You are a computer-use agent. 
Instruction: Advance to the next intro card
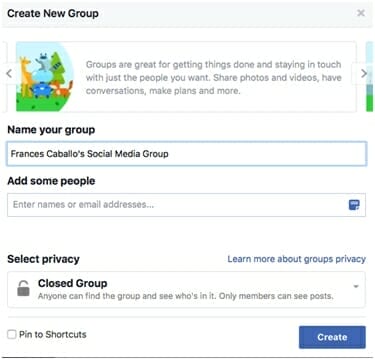point(364,73)
